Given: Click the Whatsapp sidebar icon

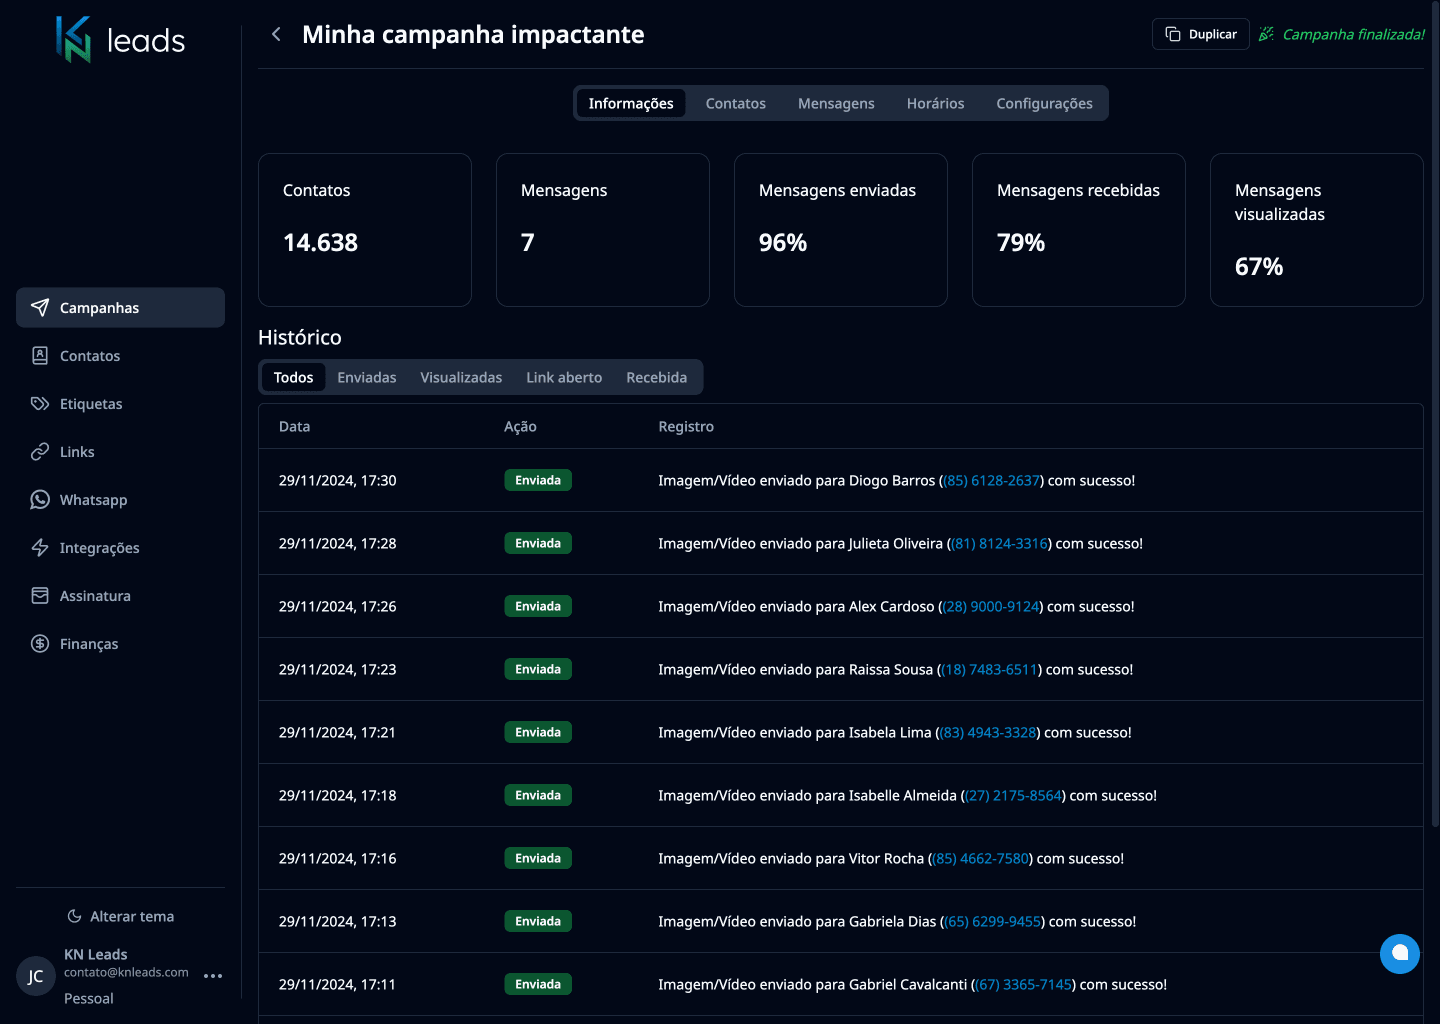Looking at the screenshot, I should pos(40,499).
